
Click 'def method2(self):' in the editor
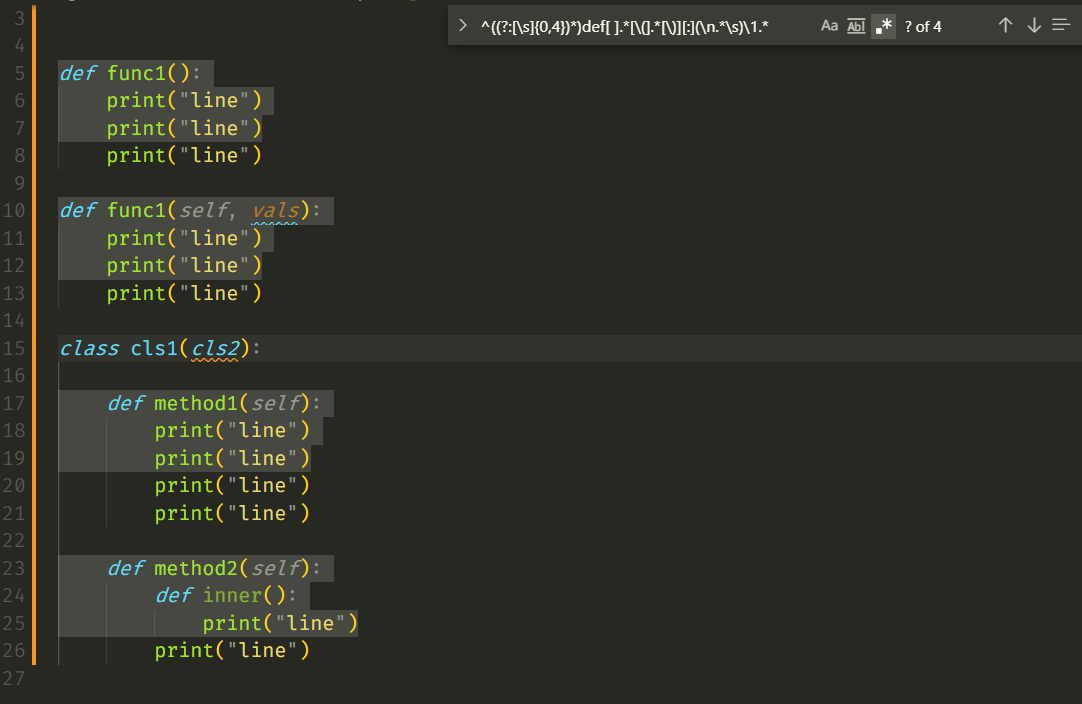click(200, 567)
